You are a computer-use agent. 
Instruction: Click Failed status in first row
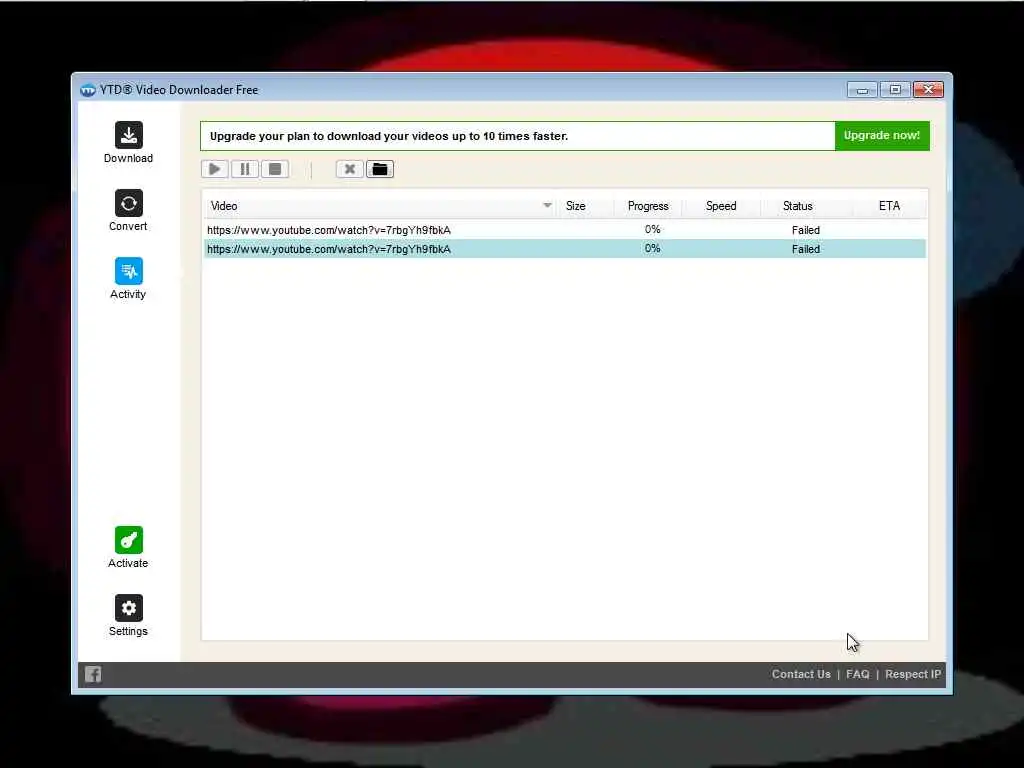805,230
